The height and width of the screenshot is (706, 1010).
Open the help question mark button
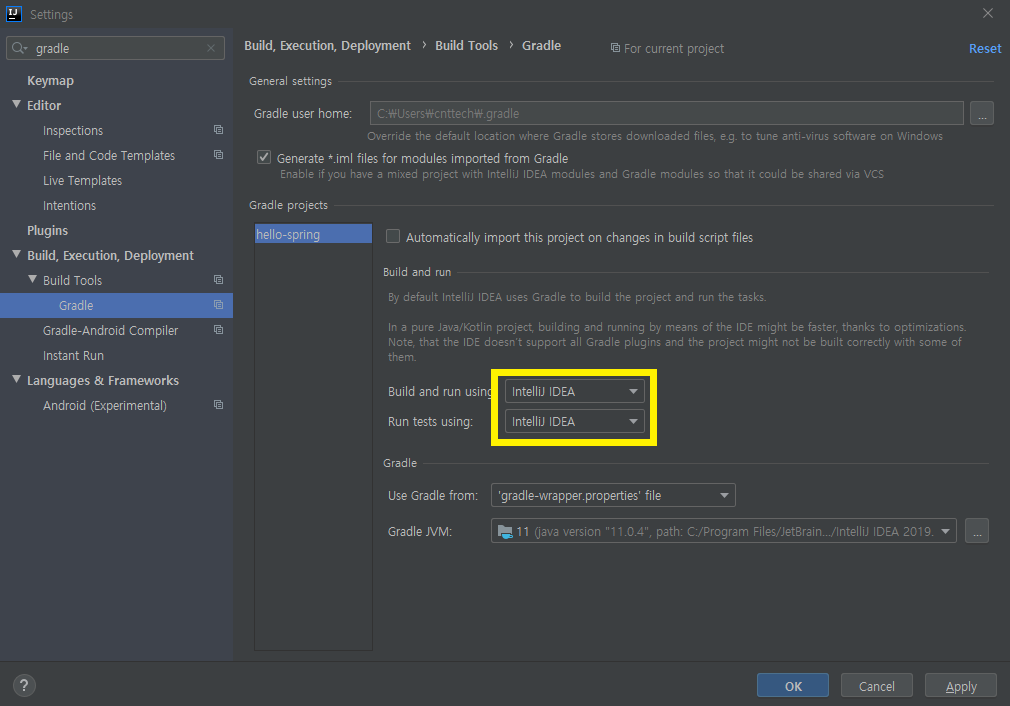24,685
